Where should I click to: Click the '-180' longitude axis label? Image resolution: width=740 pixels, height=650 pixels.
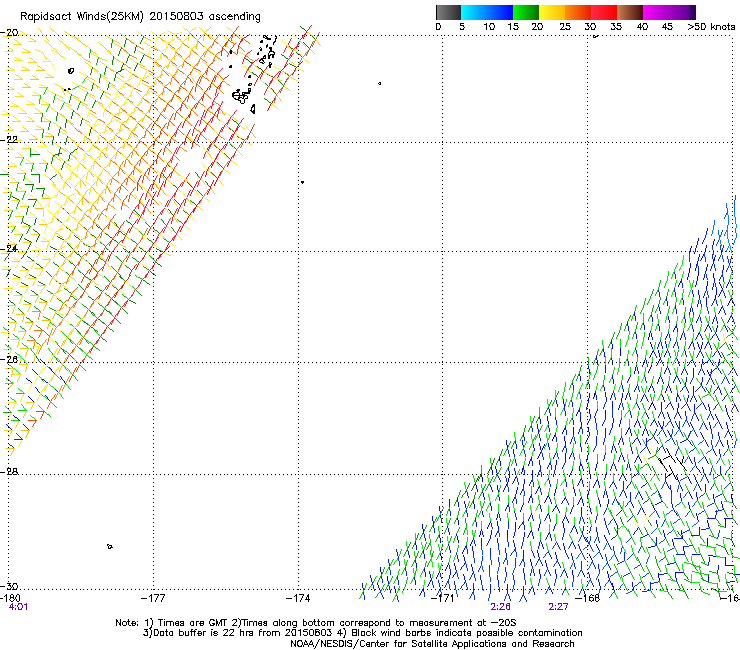(10, 598)
